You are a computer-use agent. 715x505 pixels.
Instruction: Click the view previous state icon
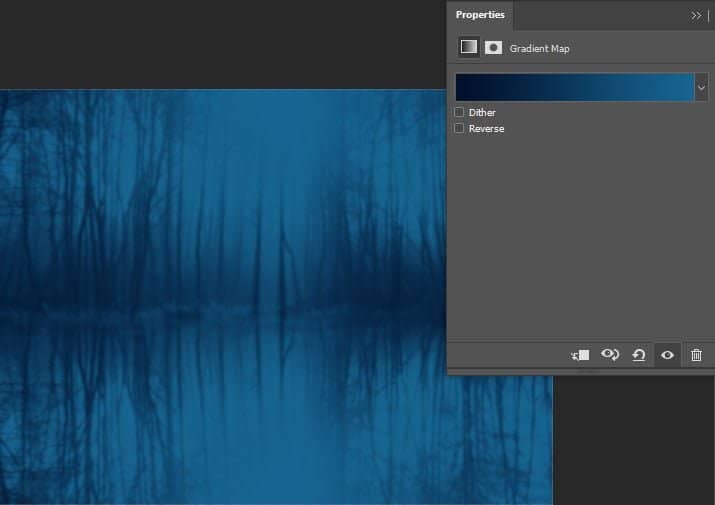[x=609, y=355]
